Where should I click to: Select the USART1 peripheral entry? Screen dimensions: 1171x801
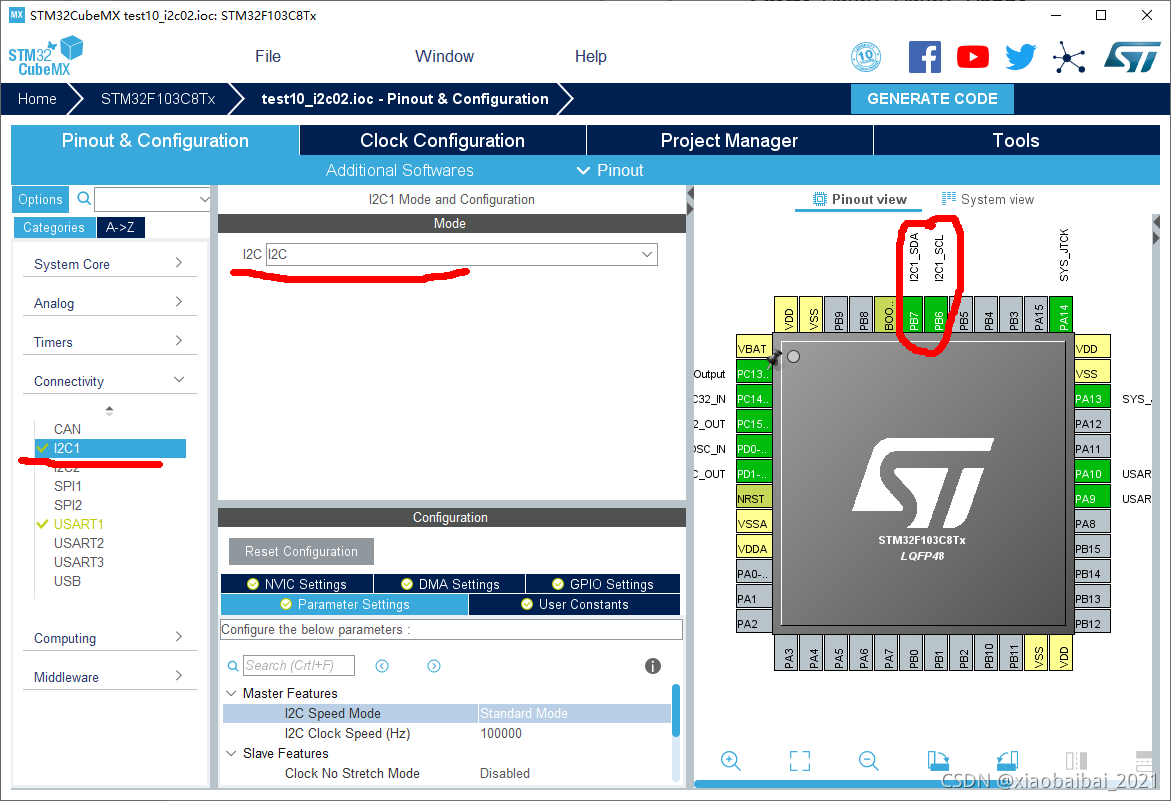click(x=78, y=524)
